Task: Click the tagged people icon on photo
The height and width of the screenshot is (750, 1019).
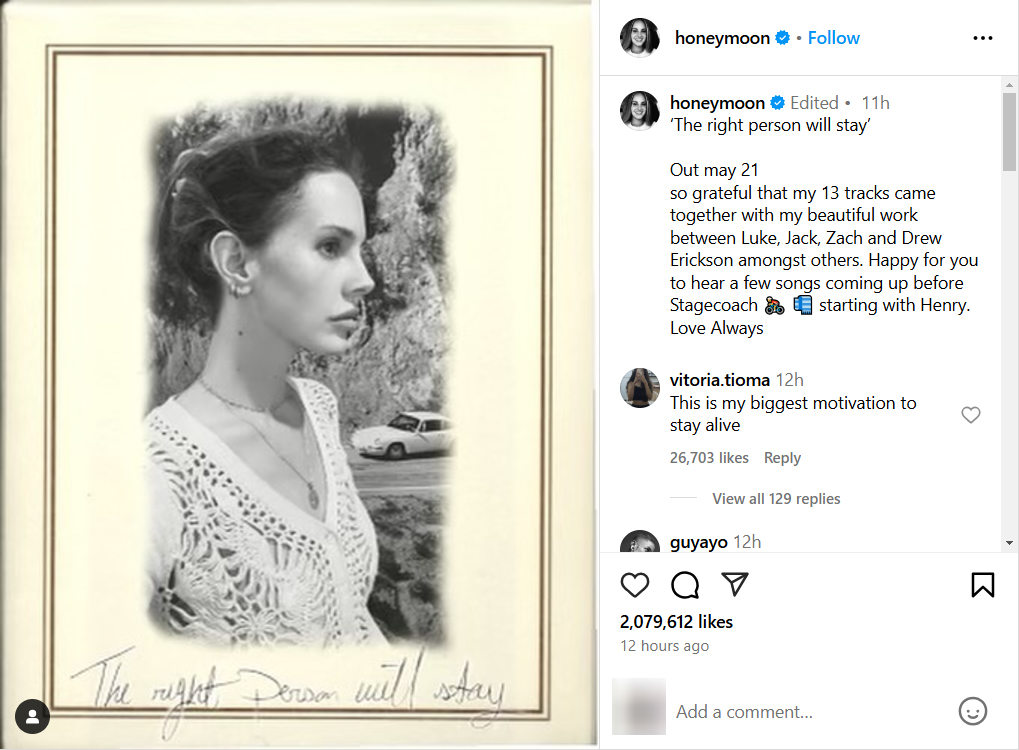Action: (x=32, y=716)
